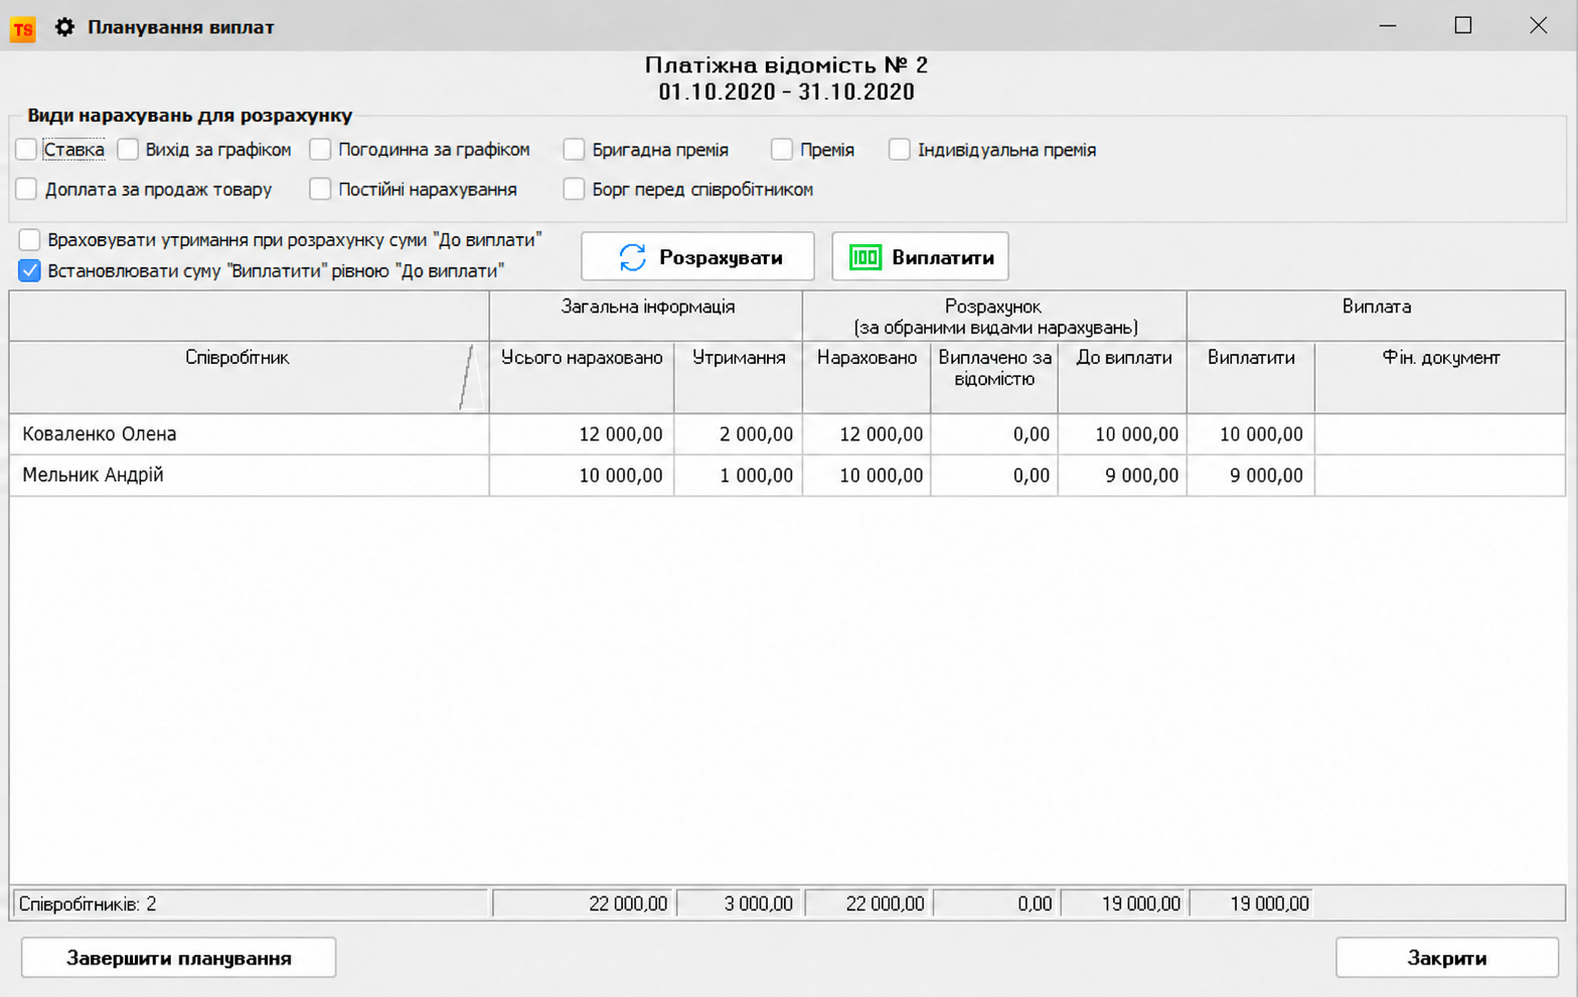The image size is (1578, 997).
Task: Click the Виплачено за відомістю column header
Action: pos(994,377)
